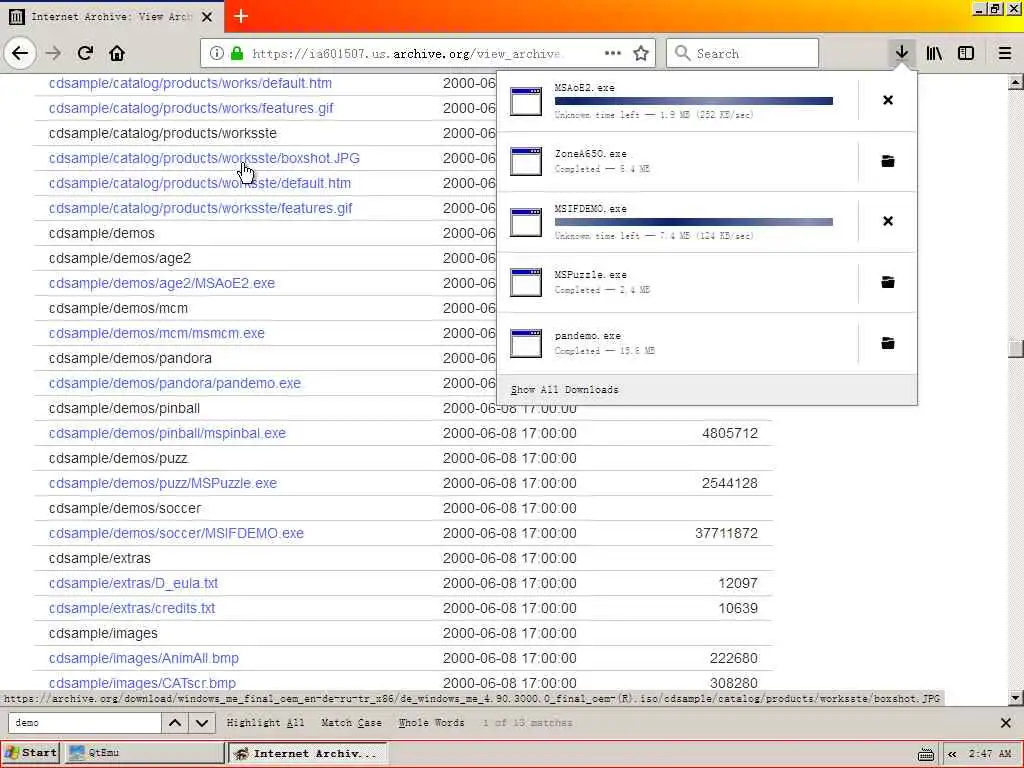Open cdsample/images/CATscr.bmp link
1024x768 pixels.
coord(142,683)
